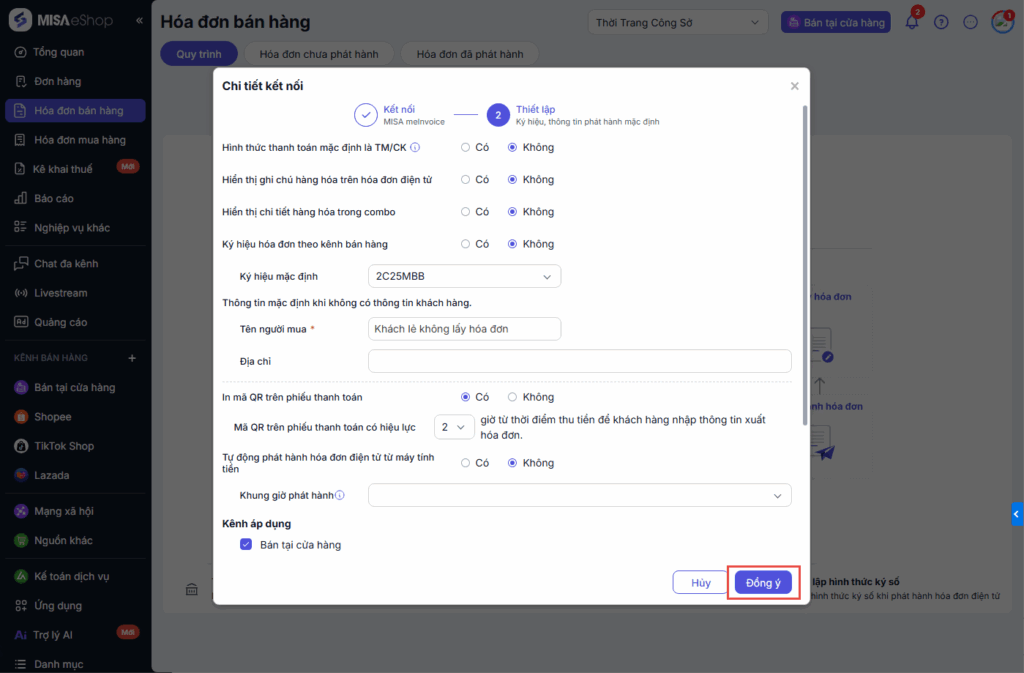
Task: Open Hóa đơn bán hàng in sidebar
Action: (75, 110)
